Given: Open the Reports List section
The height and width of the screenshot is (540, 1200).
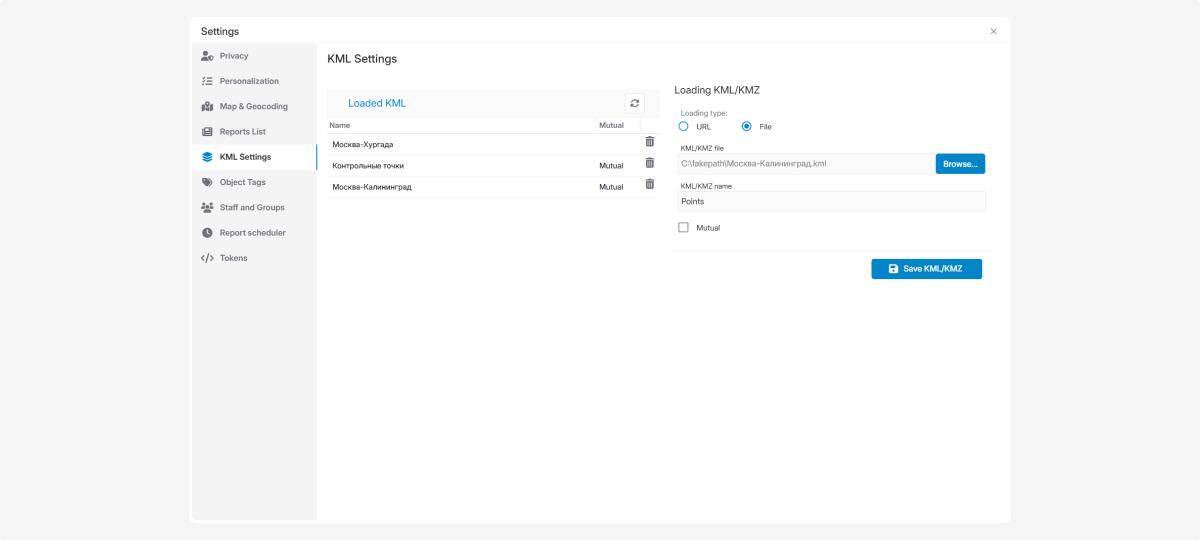Looking at the screenshot, I should [242, 132].
